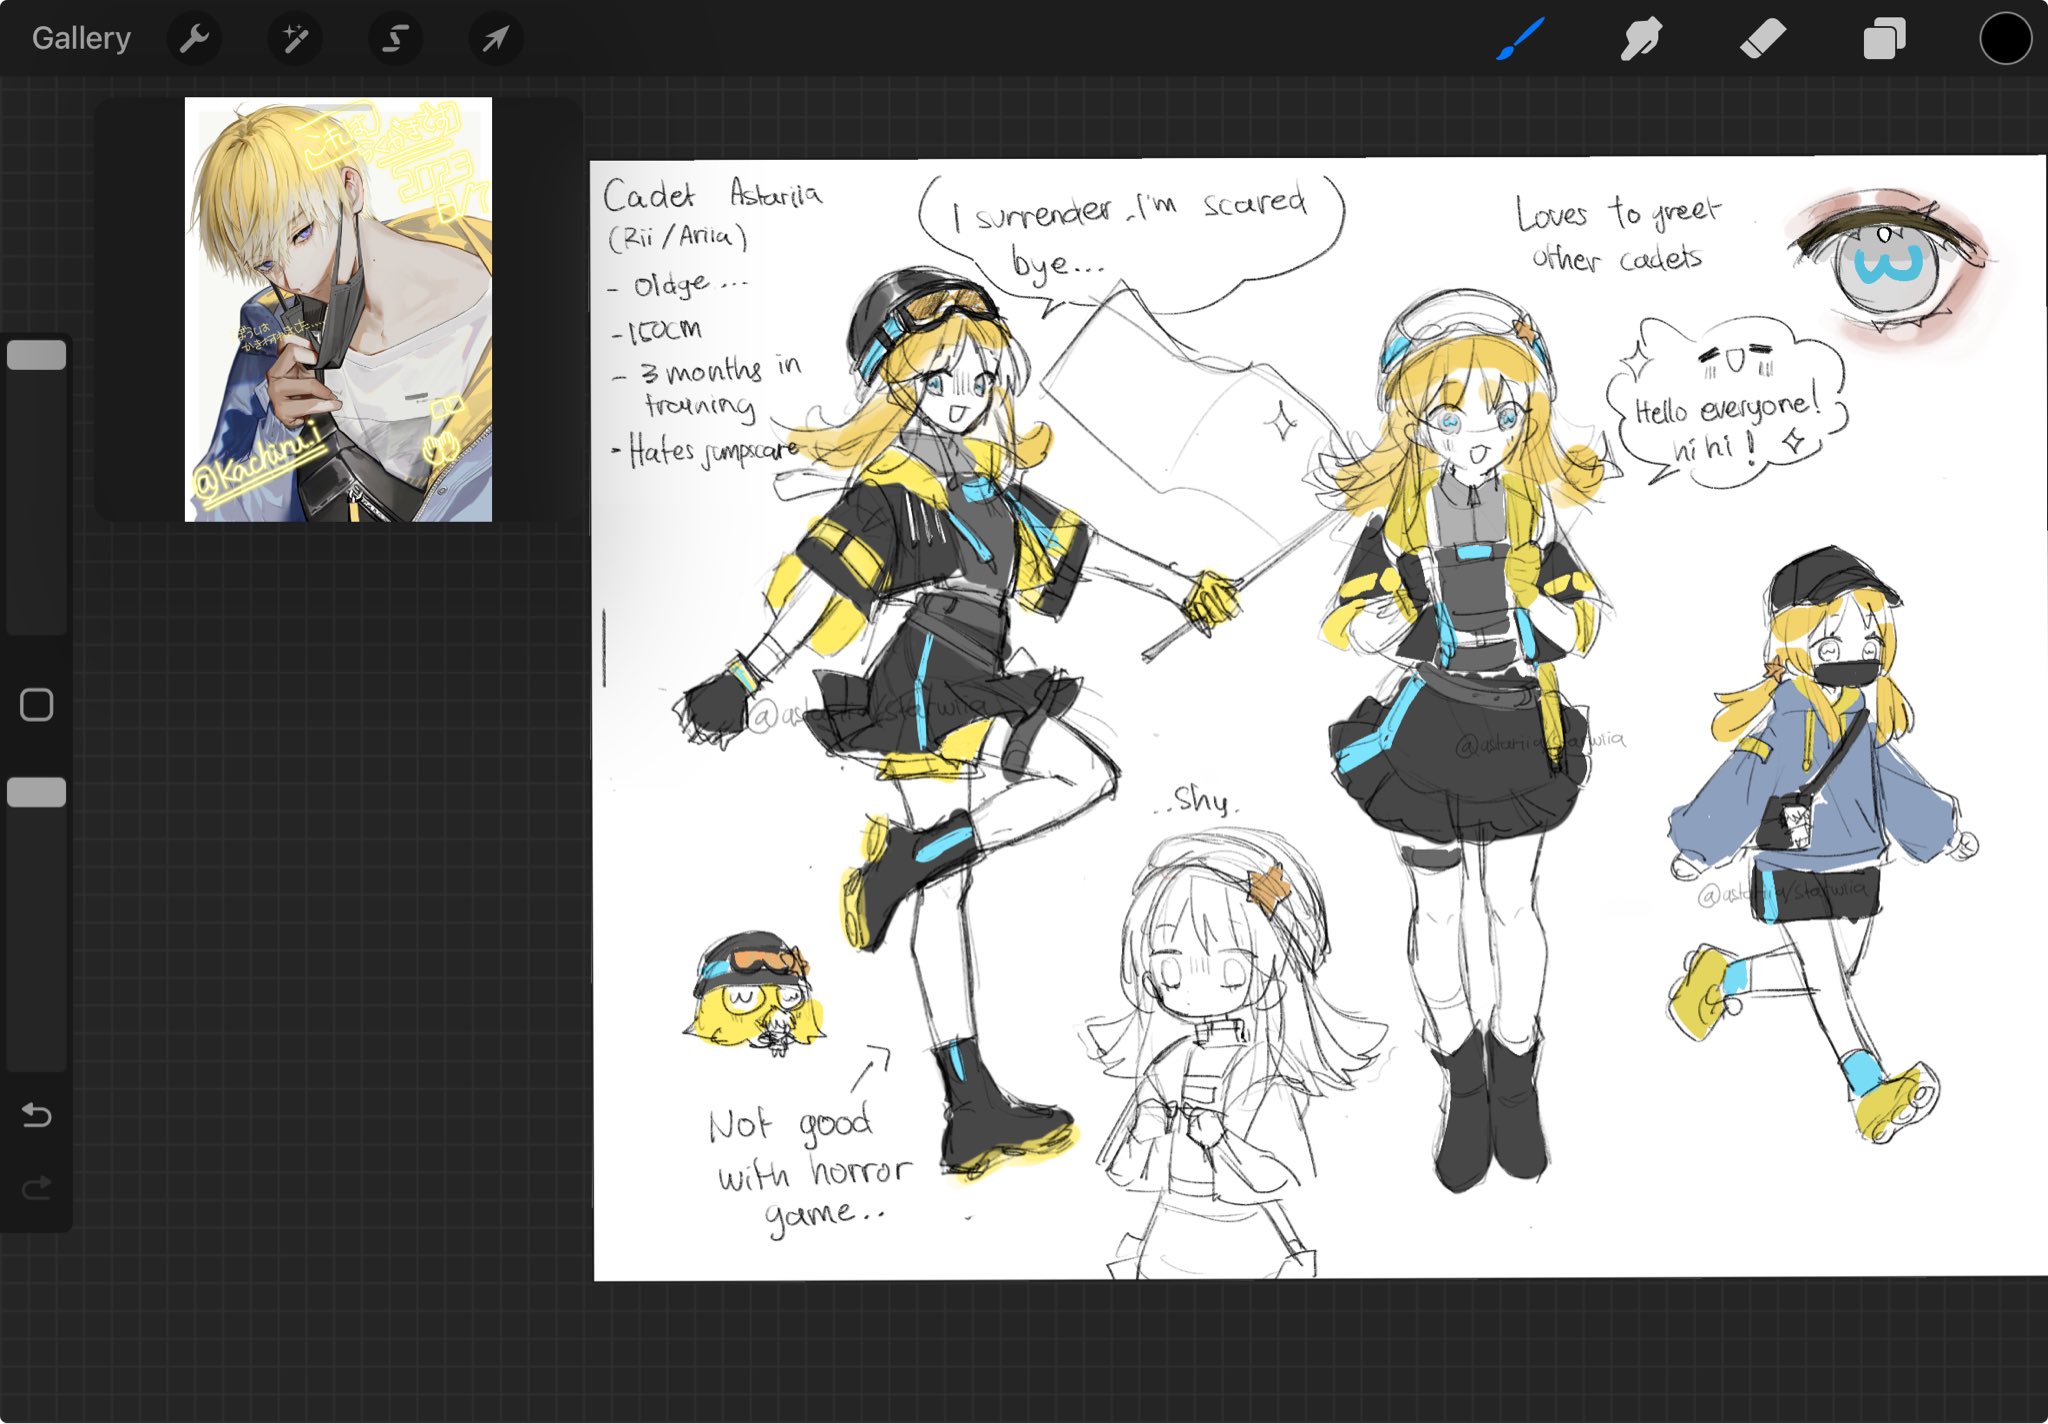Select the Brush tool
This screenshot has height=1424, width=2048.
coord(1521,39)
